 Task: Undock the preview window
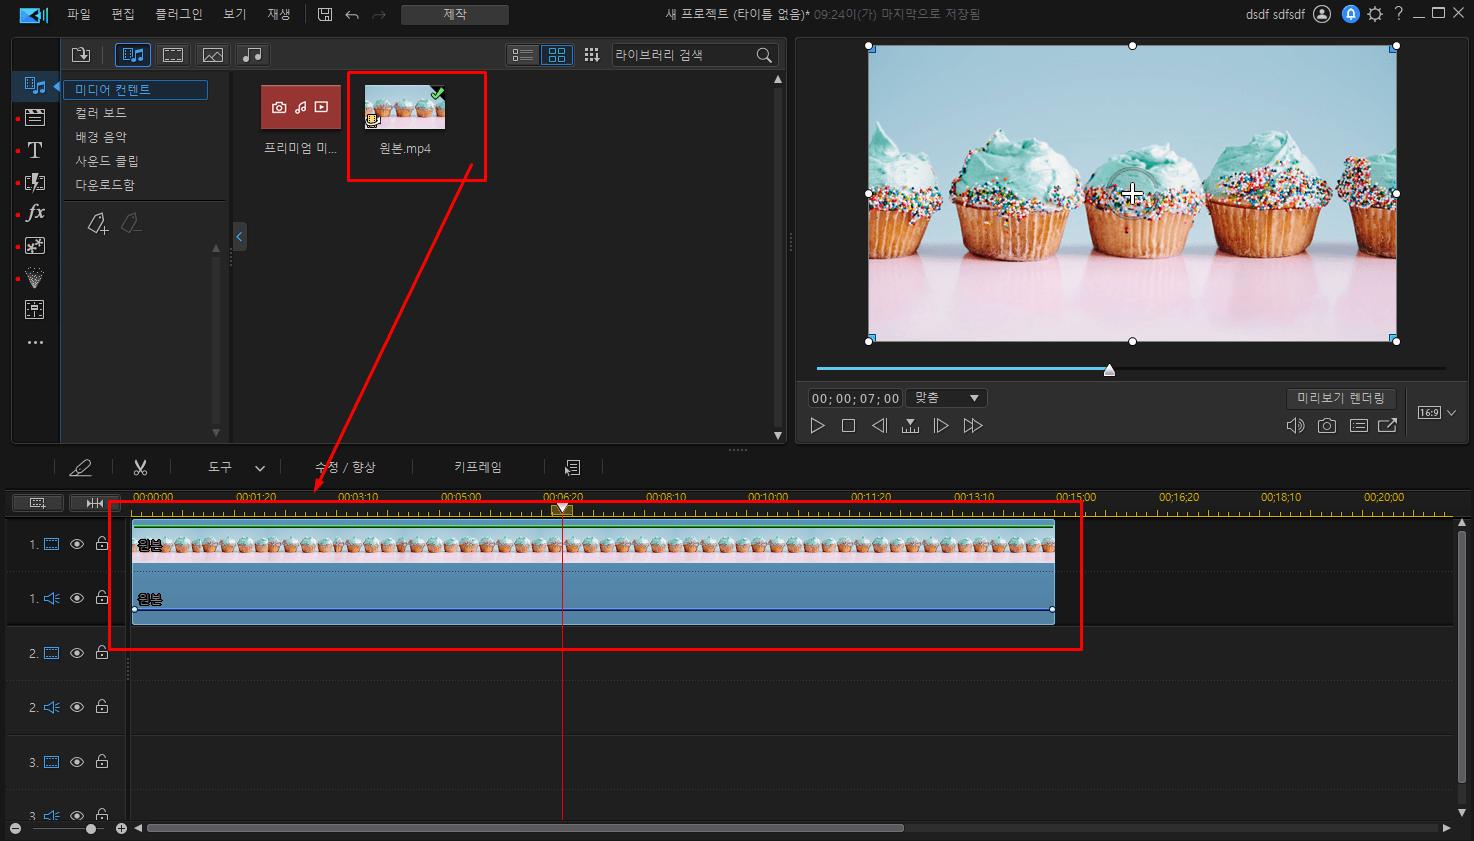(1388, 426)
